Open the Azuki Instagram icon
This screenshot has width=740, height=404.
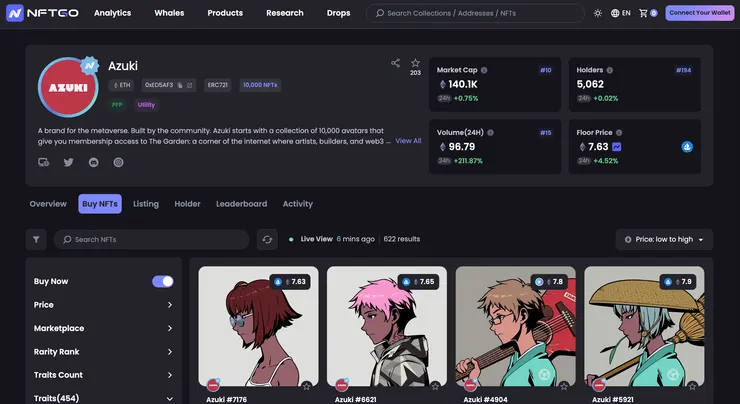pyautogui.click(x=118, y=162)
